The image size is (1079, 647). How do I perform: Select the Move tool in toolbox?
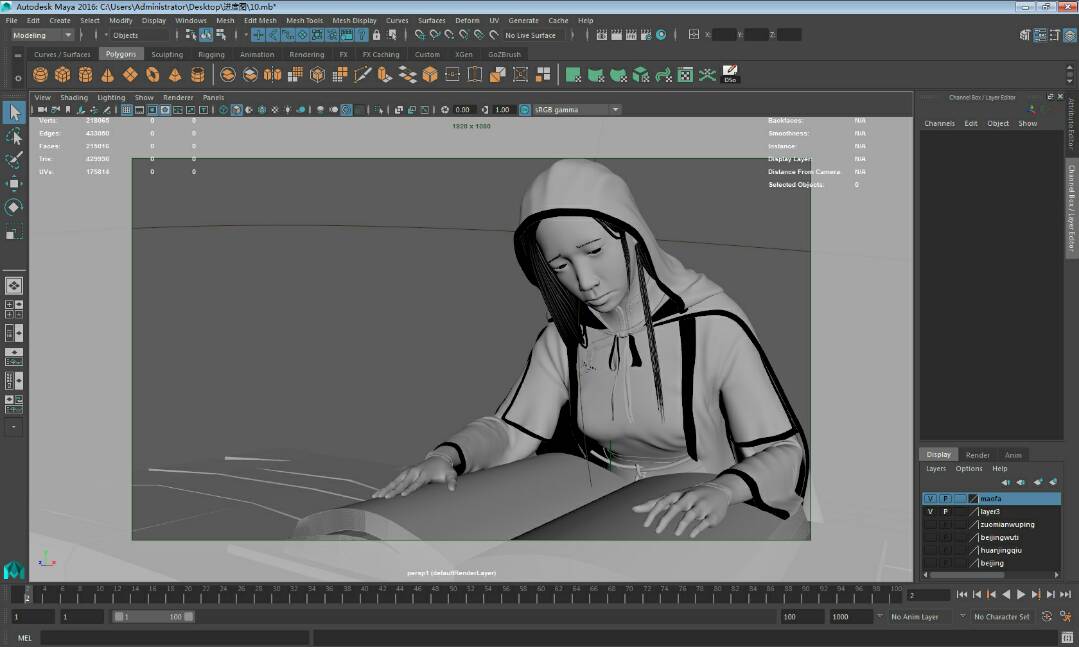coord(14,183)
